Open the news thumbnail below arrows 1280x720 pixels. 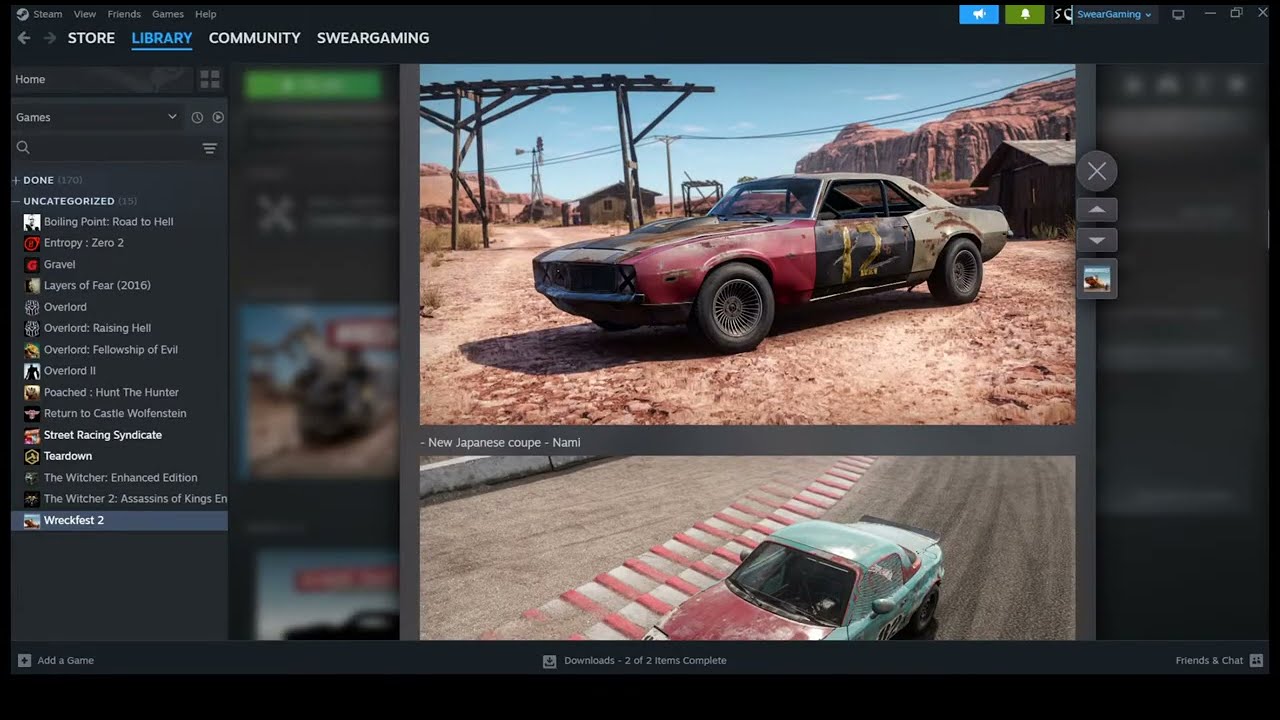click(x=1097, y=279)
